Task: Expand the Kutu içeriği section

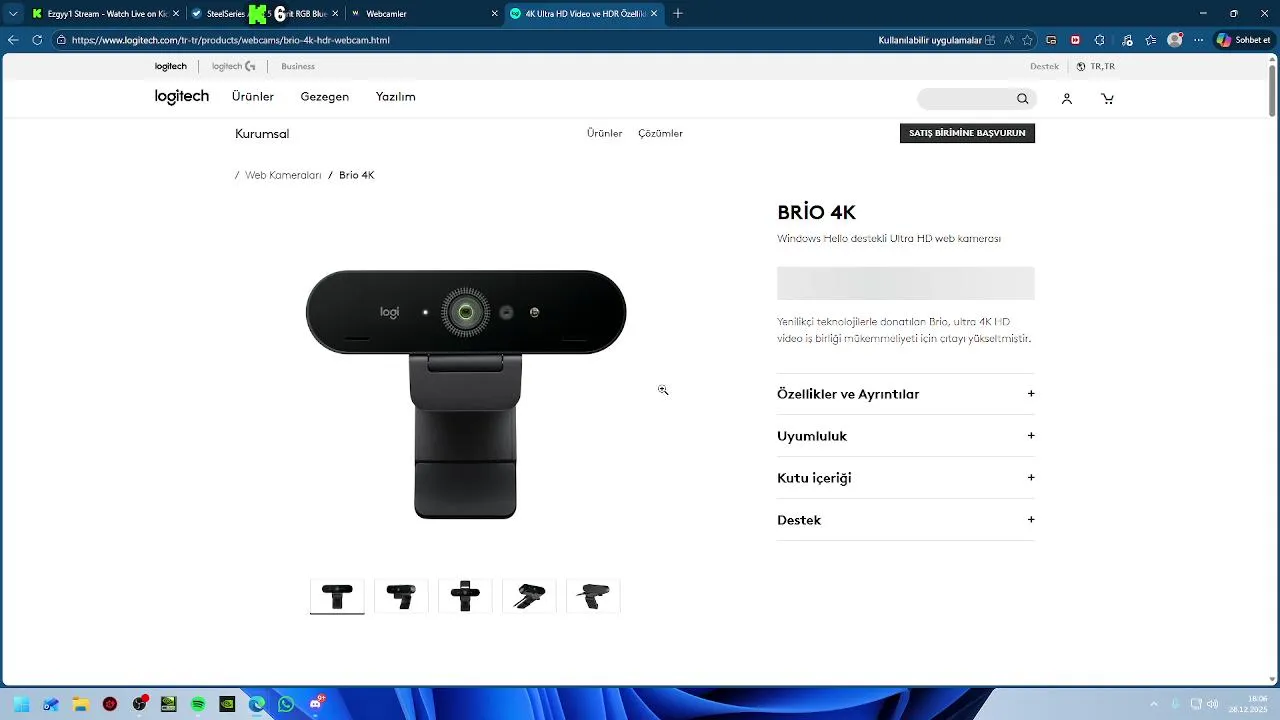Action: point(905,478)
